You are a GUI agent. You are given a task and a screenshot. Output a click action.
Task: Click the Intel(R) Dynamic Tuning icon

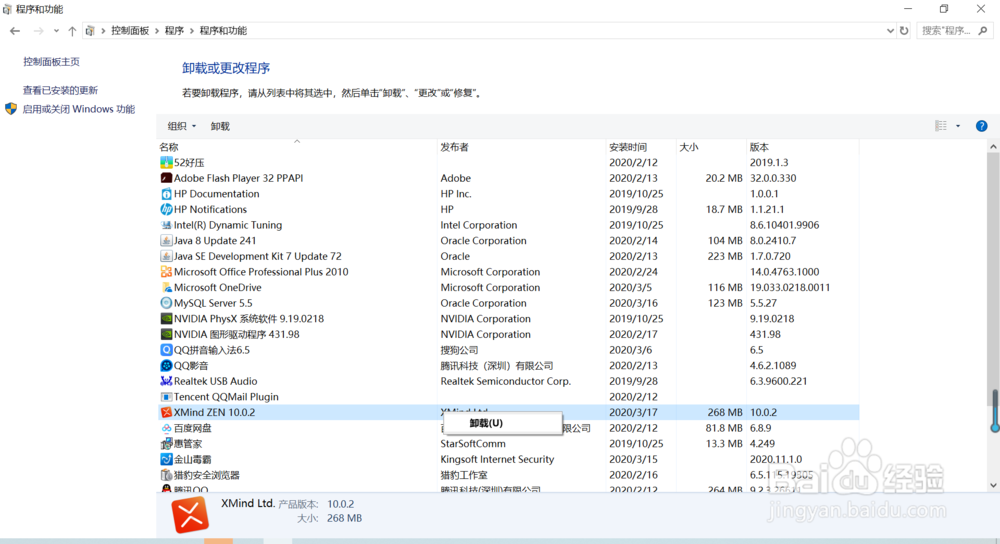[166, 225]
